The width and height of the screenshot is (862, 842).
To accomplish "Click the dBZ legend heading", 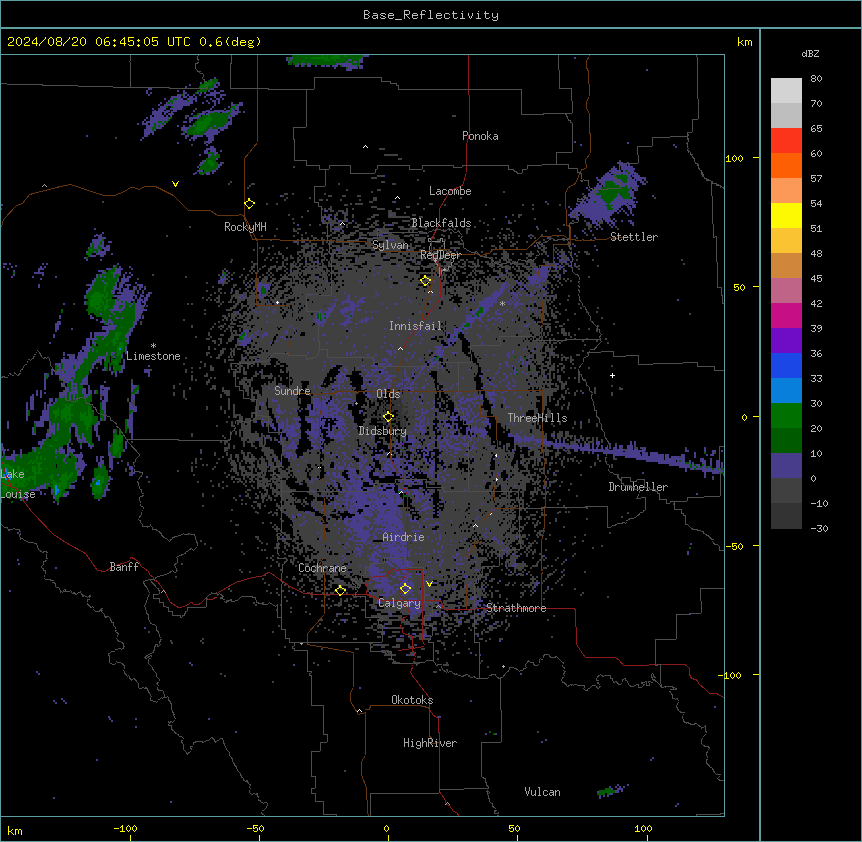I will [x=810, y=54].
